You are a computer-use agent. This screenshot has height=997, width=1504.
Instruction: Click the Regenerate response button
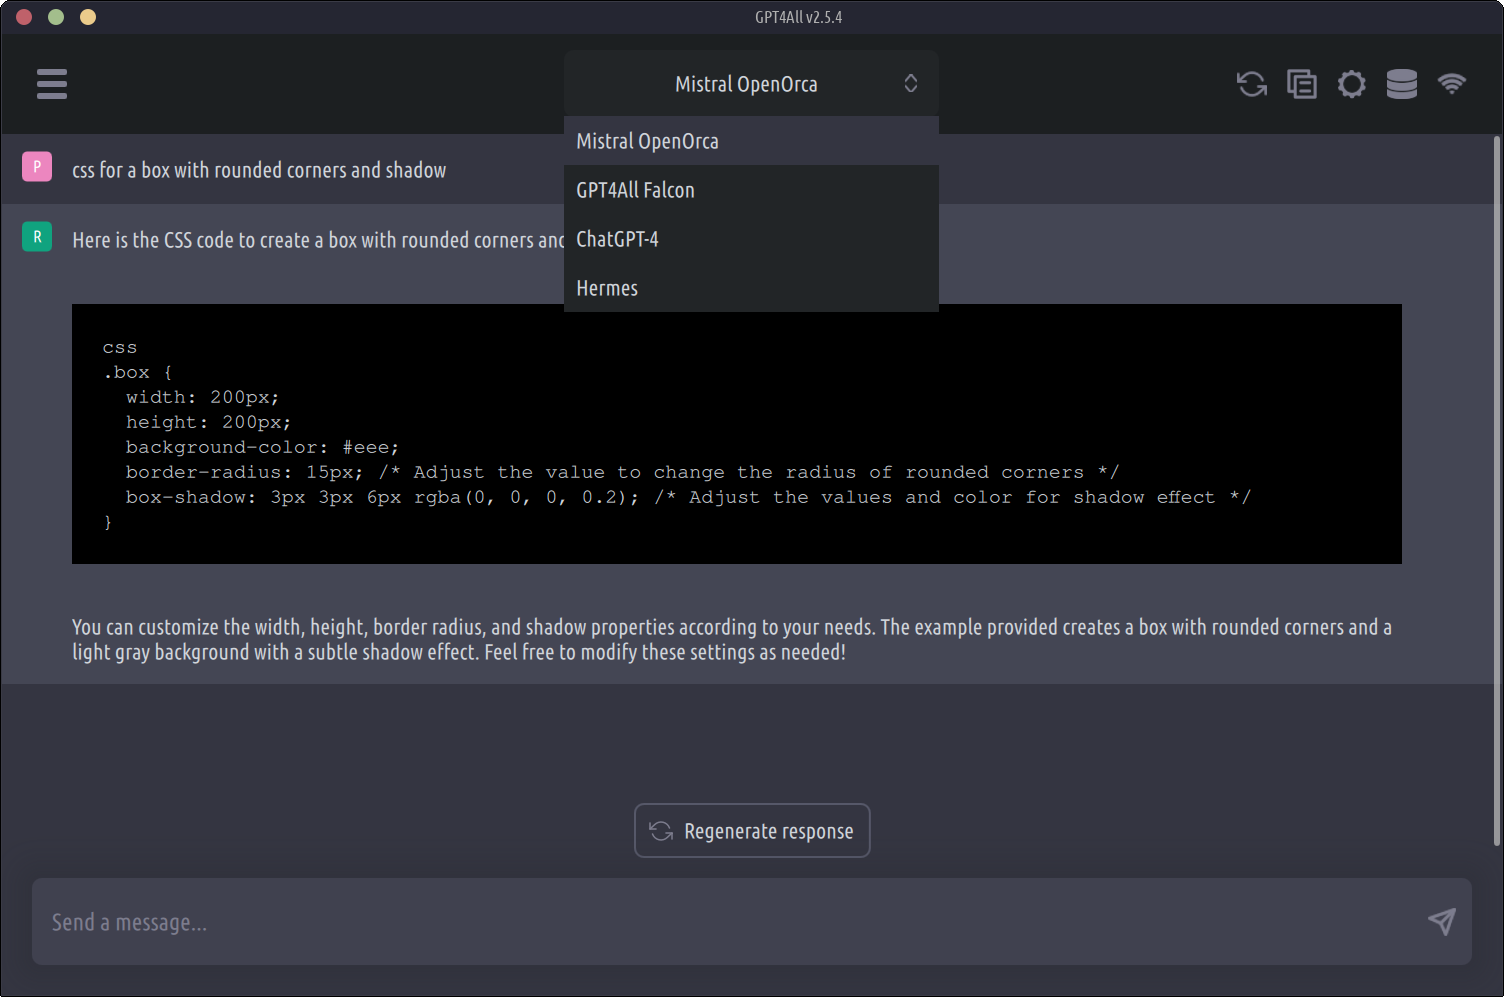[x=752, y=831]
